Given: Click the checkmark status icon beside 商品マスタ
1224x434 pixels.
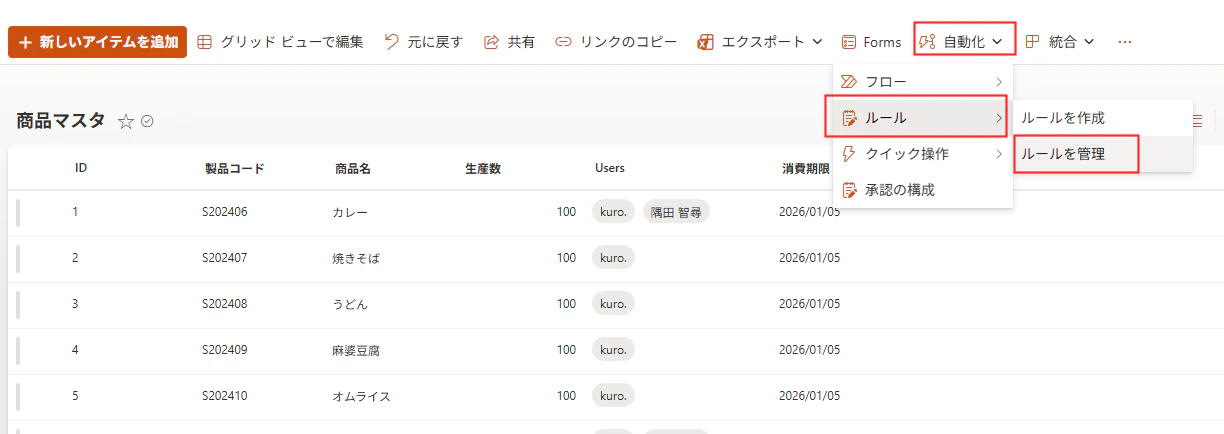Looking at the screenshot, I should coord(148,122).
